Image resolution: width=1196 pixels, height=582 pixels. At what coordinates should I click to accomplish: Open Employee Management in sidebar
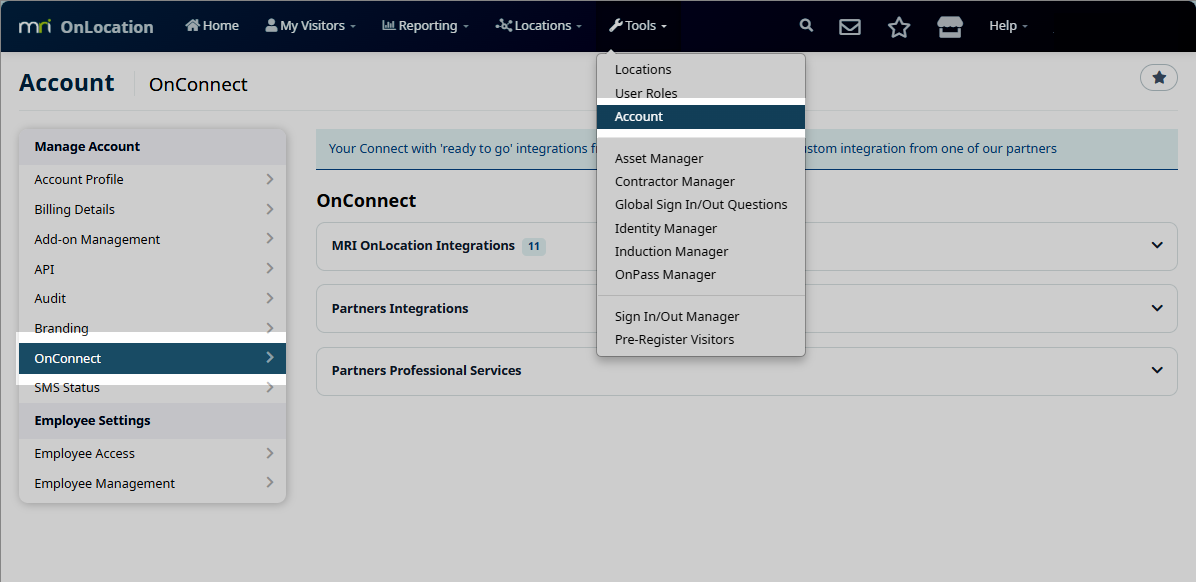tap(105, 483)
